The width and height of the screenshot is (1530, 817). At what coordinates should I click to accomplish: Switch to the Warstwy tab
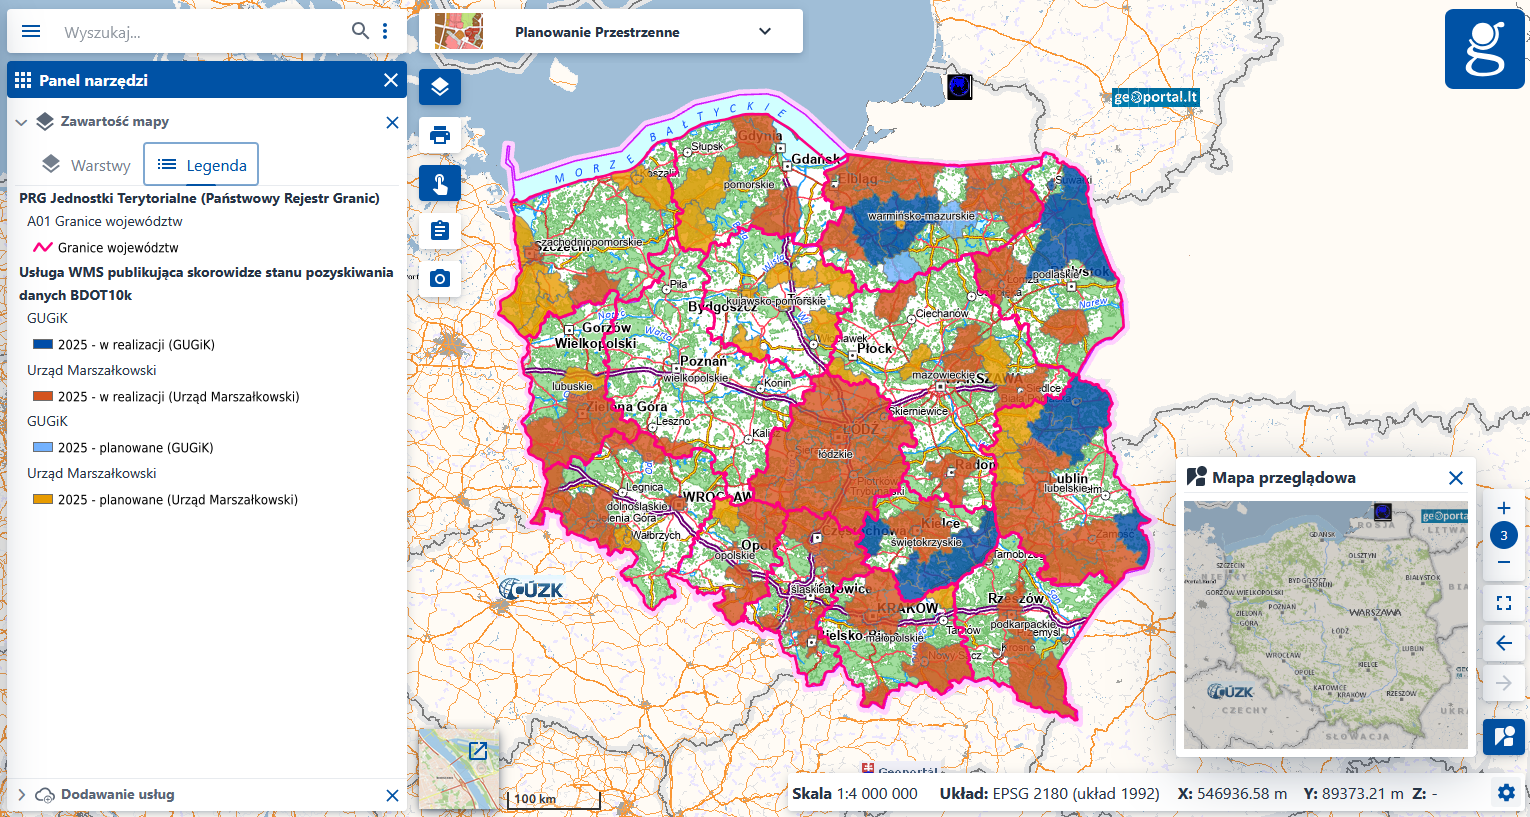86,165
